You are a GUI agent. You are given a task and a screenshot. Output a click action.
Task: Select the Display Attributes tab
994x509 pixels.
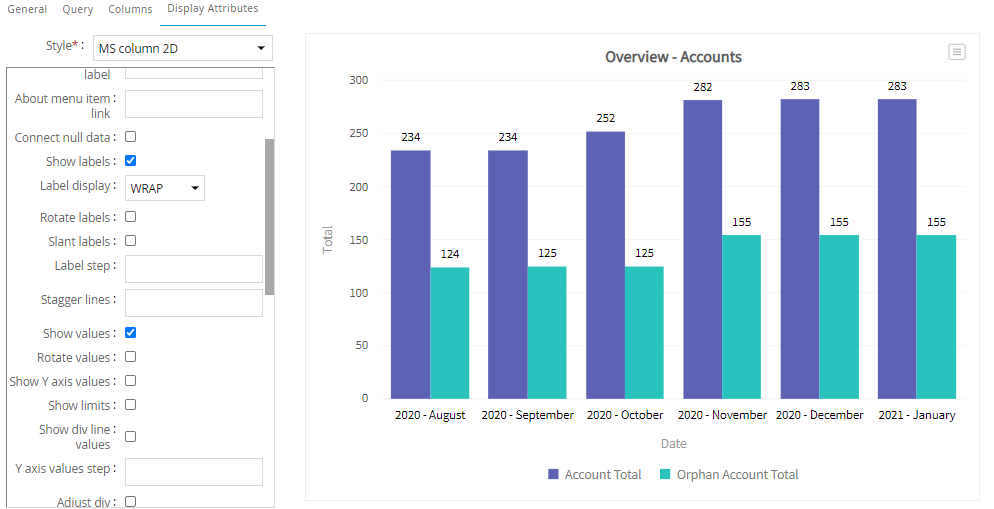212,10
